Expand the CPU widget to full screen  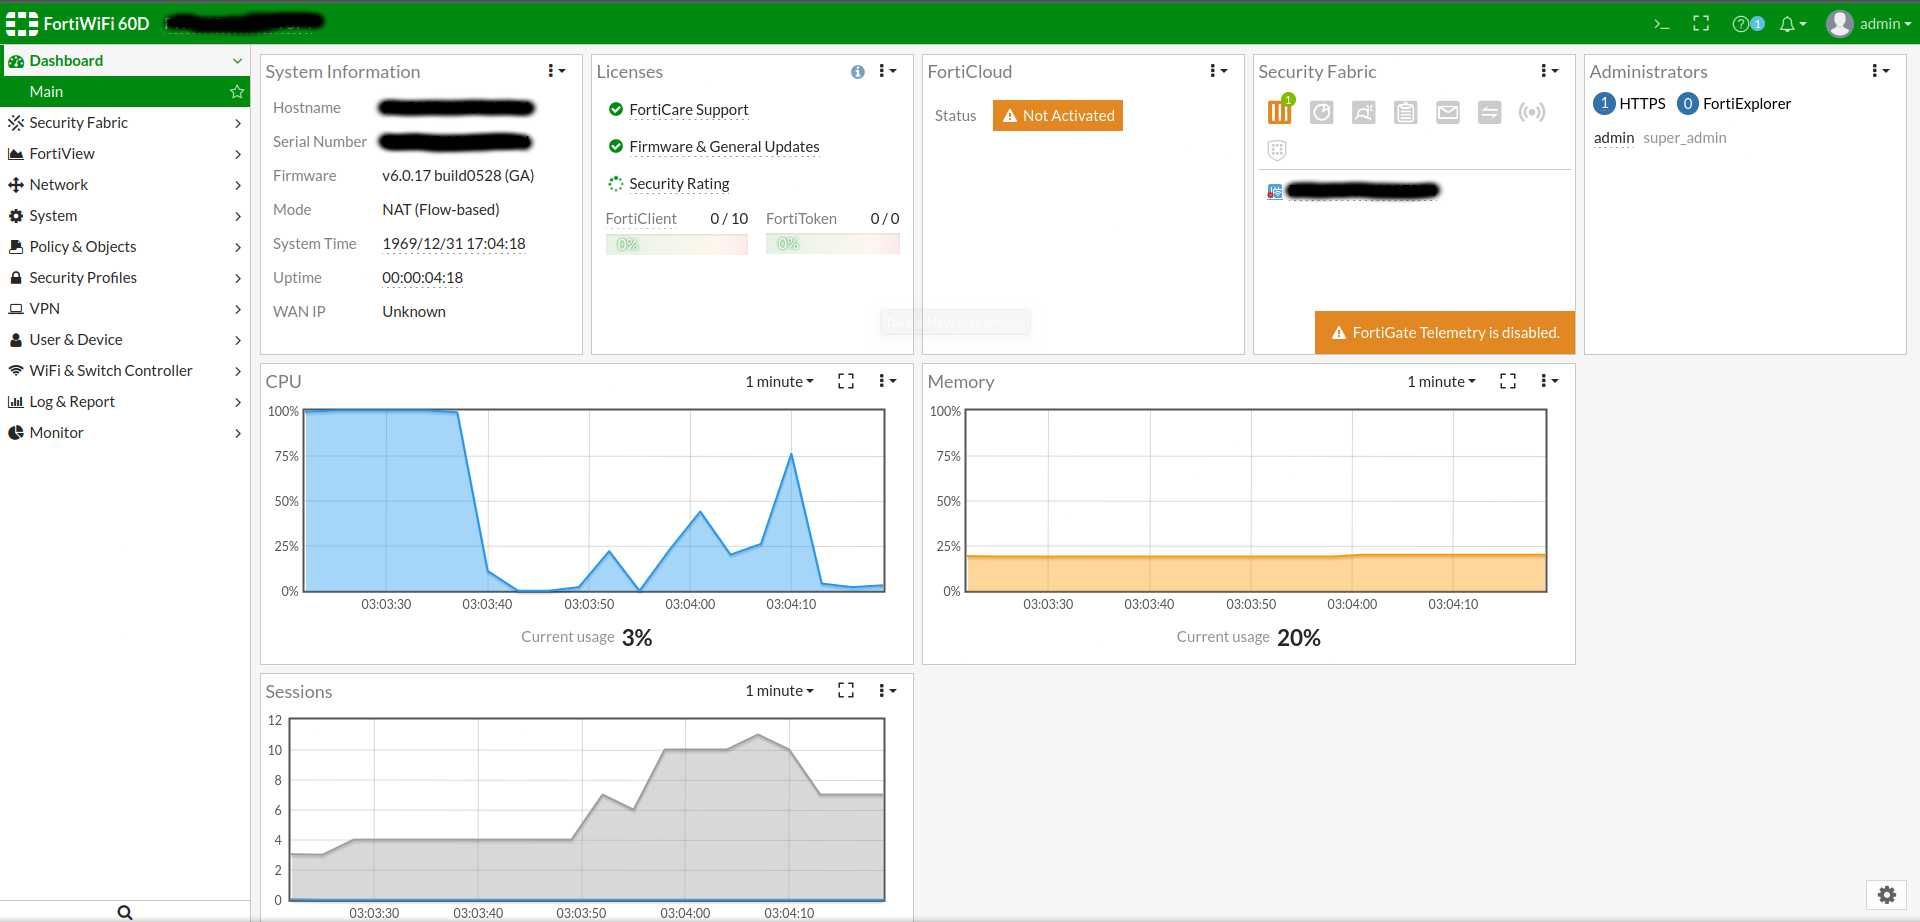[x=846, y=381]
